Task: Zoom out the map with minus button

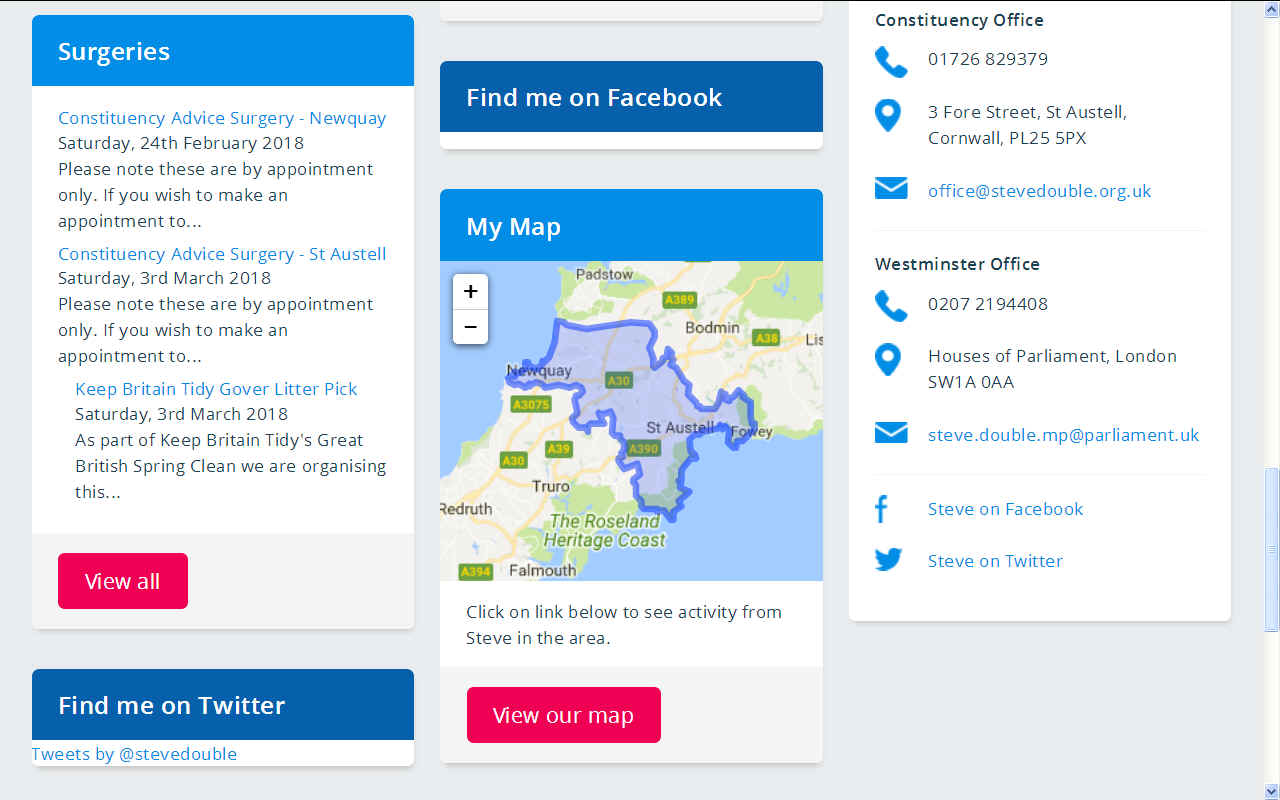Action: (x=470, y=327)
